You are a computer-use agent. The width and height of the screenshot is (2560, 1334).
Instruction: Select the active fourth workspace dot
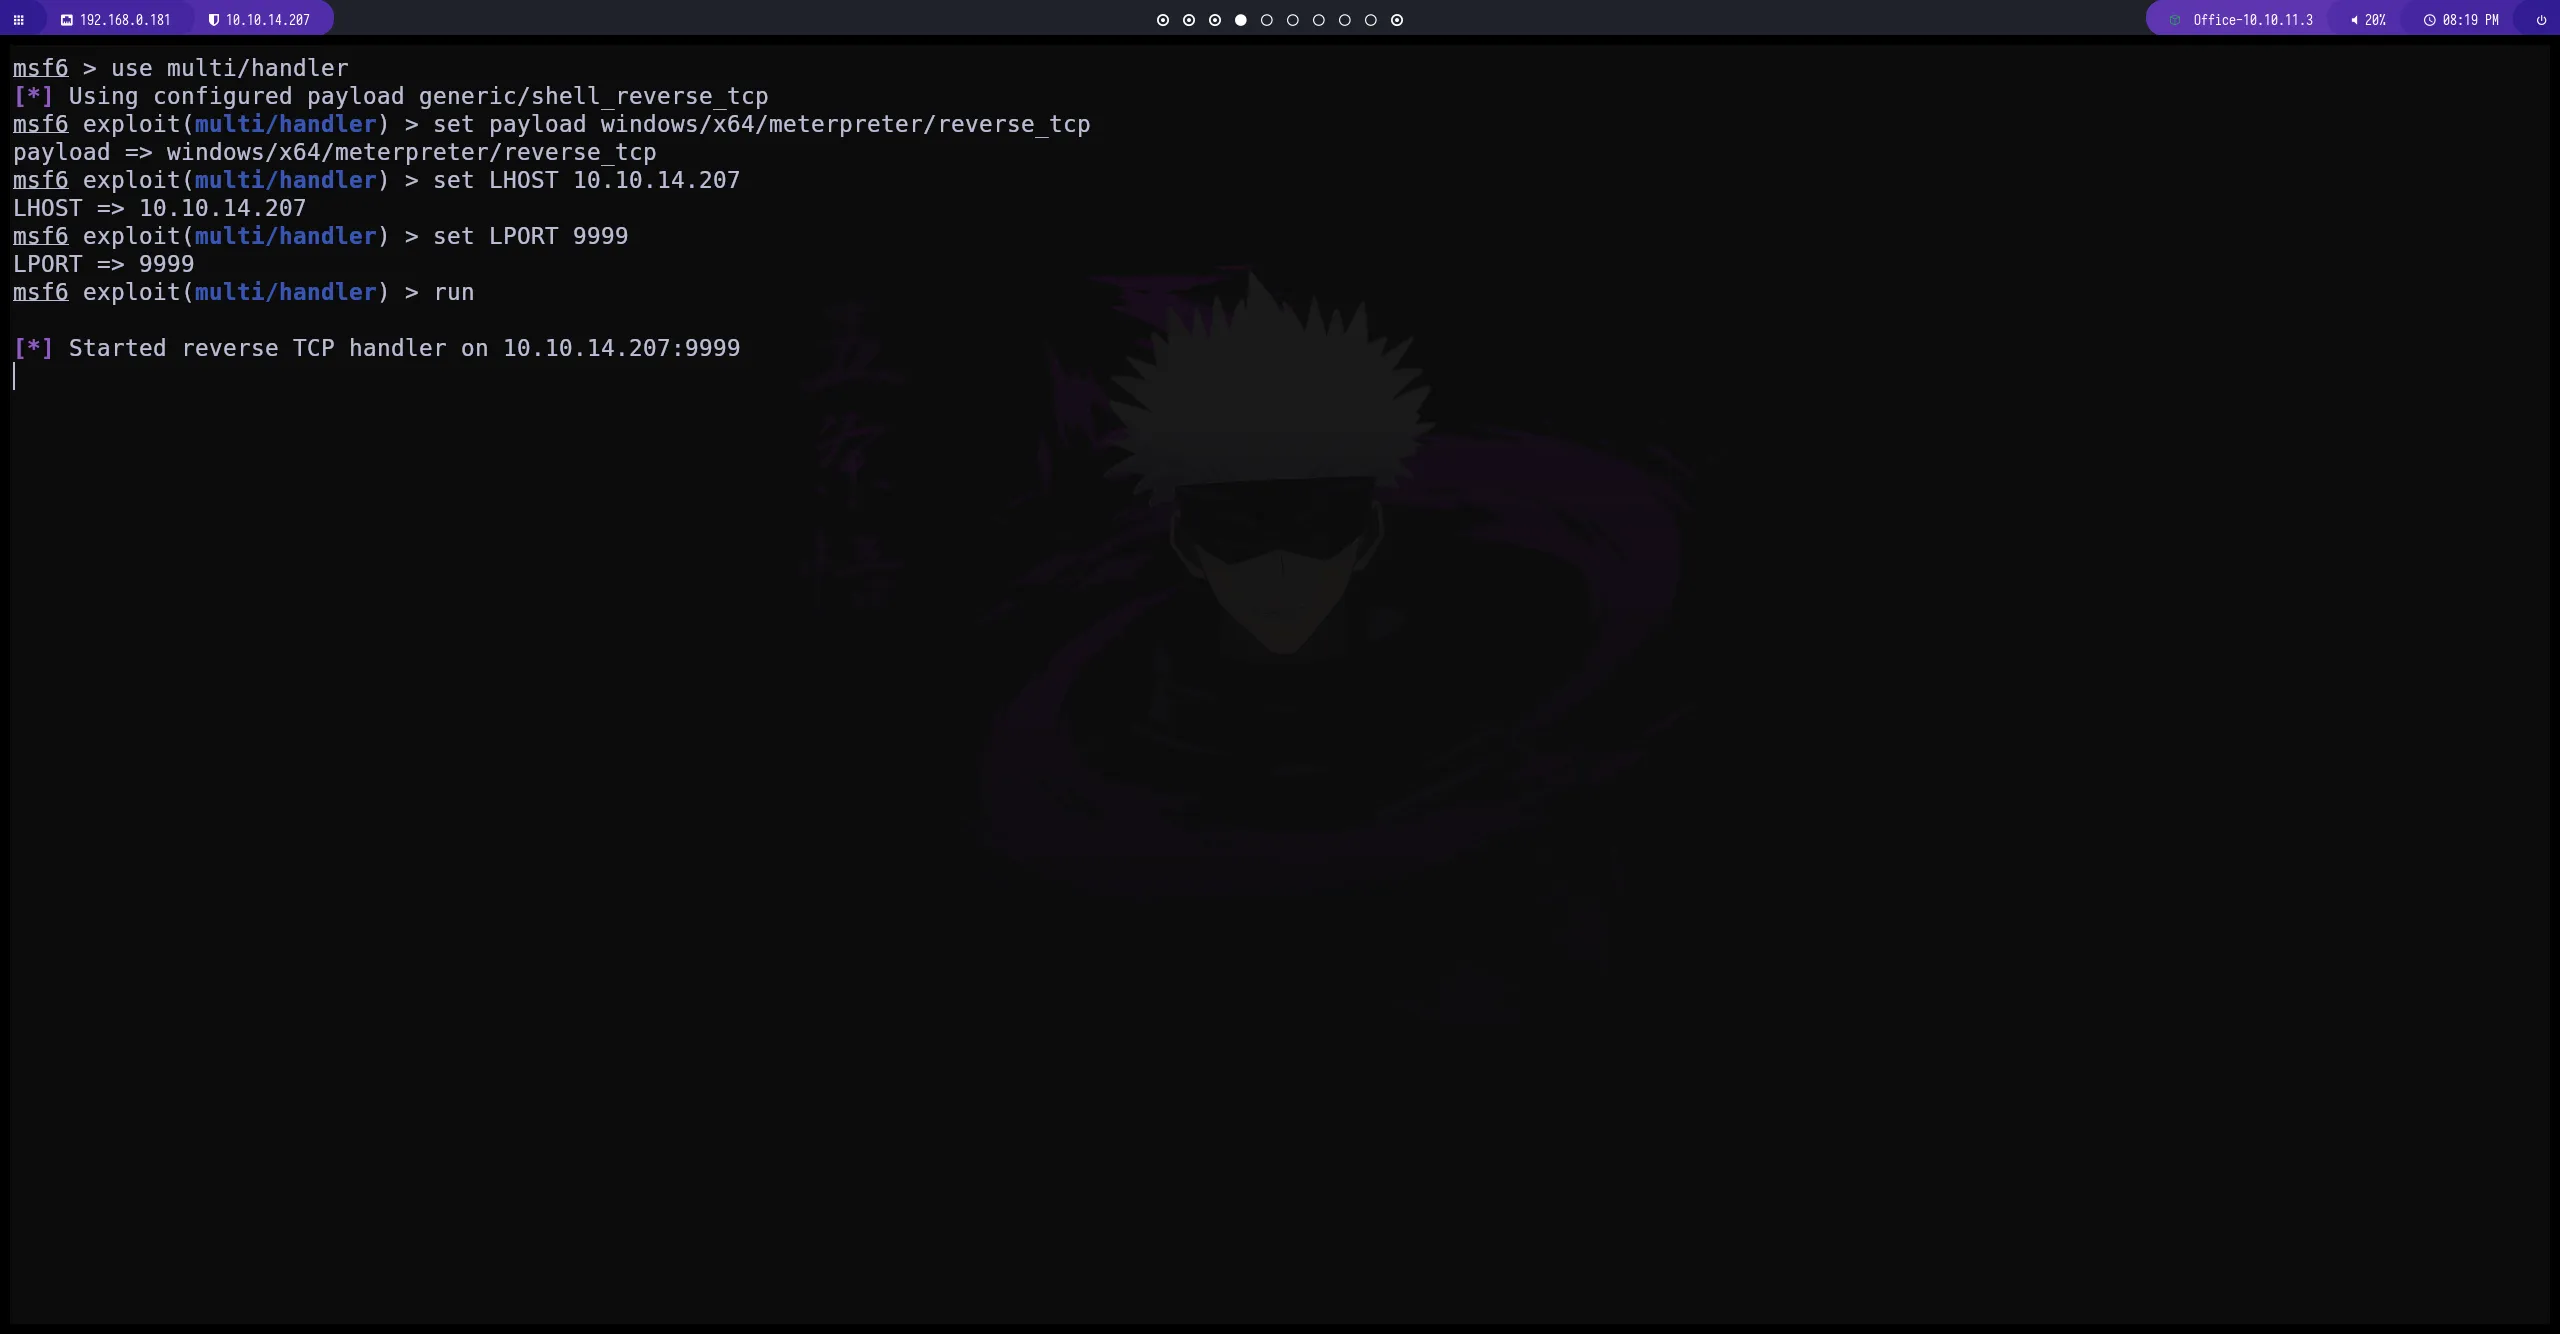(1241, 20)
